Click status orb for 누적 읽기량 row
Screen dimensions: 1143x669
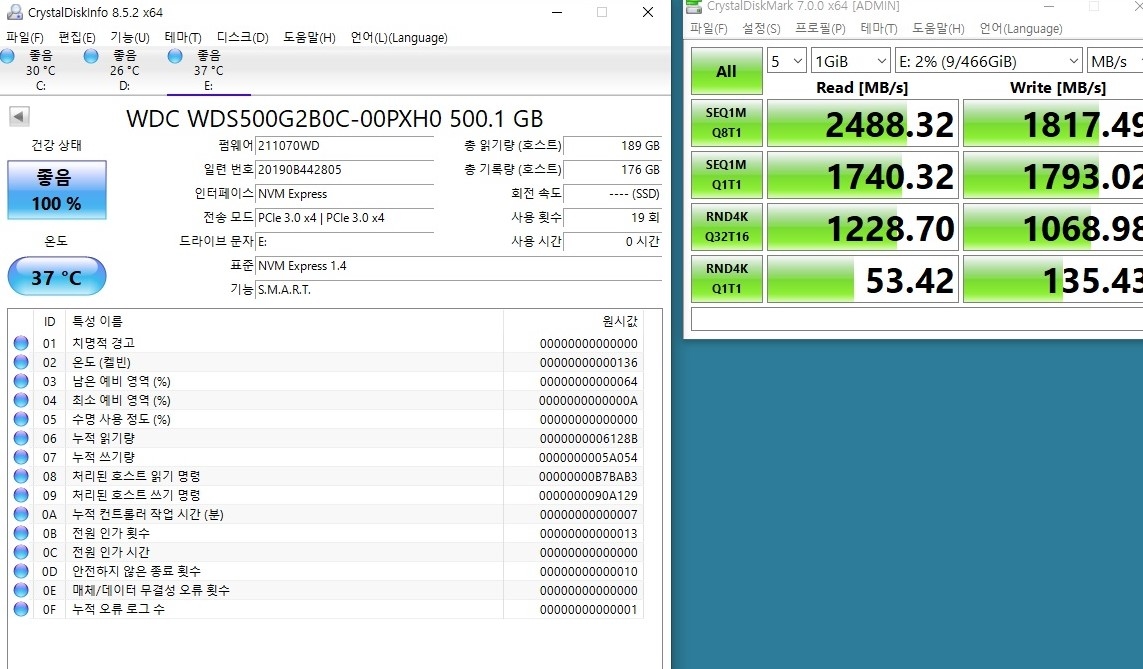pos(21,437)
